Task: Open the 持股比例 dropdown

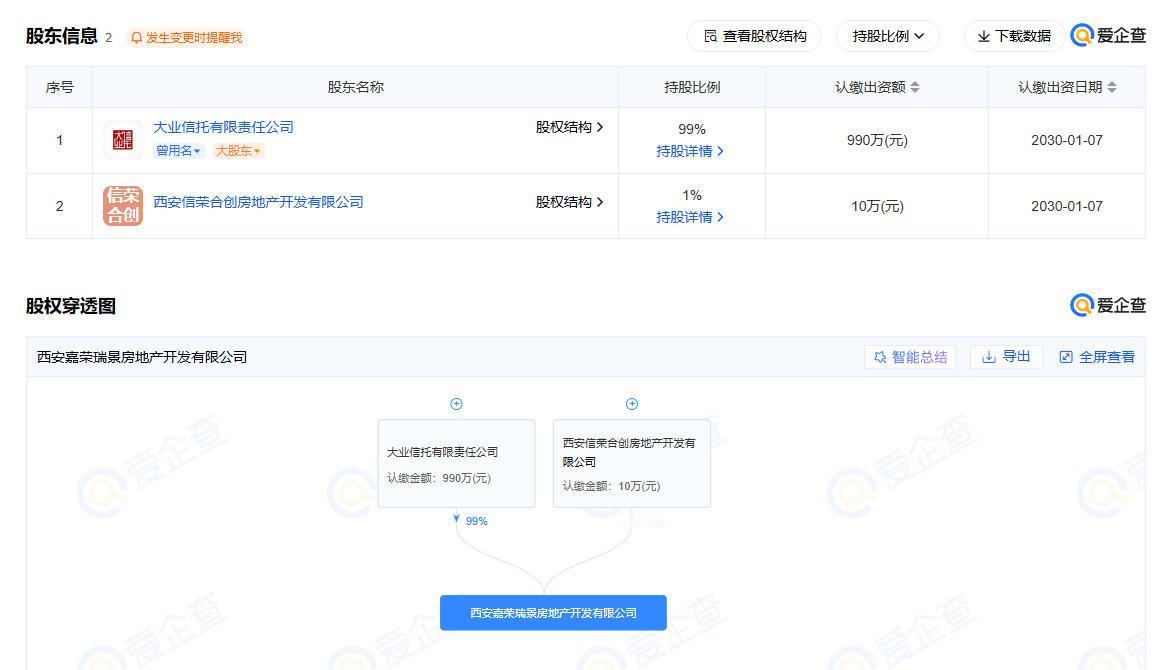Action: [x=888, y=36]
